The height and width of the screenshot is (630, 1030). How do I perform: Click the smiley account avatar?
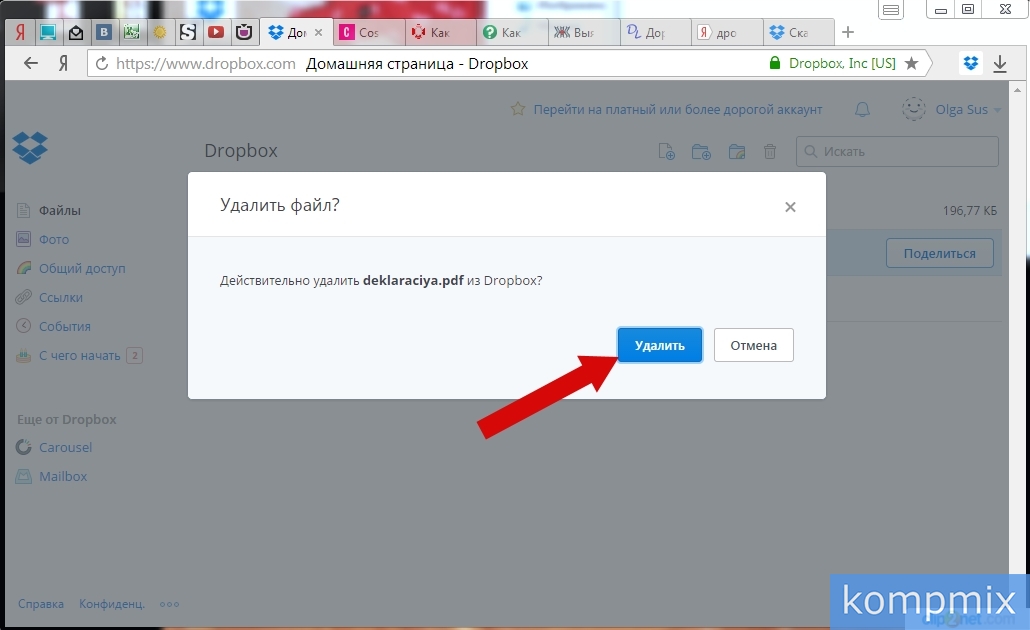click(x=914, y=109)
